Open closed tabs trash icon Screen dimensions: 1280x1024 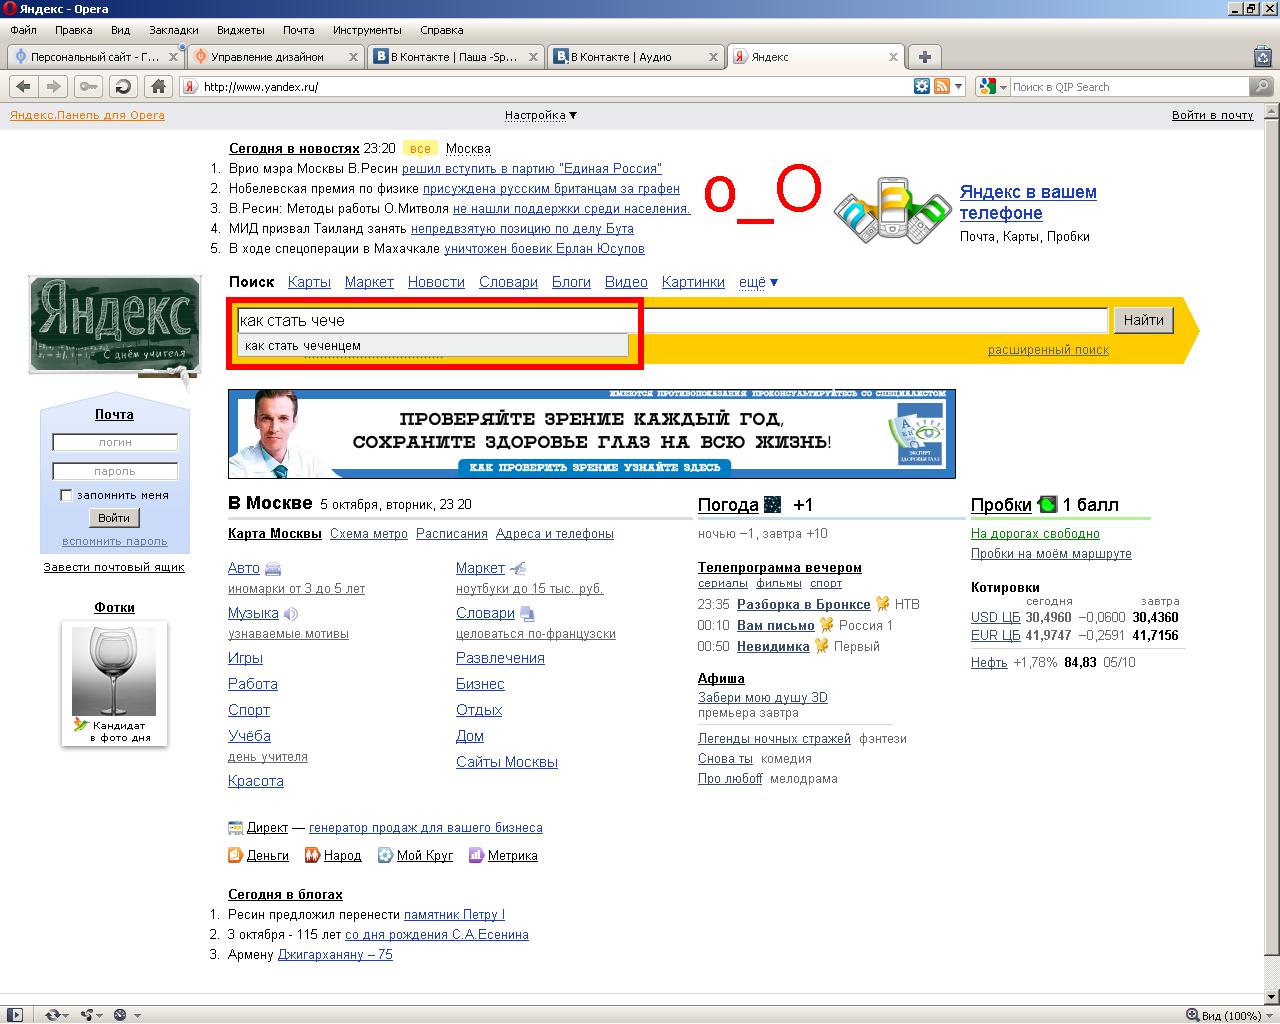(x=1263, y=57)
